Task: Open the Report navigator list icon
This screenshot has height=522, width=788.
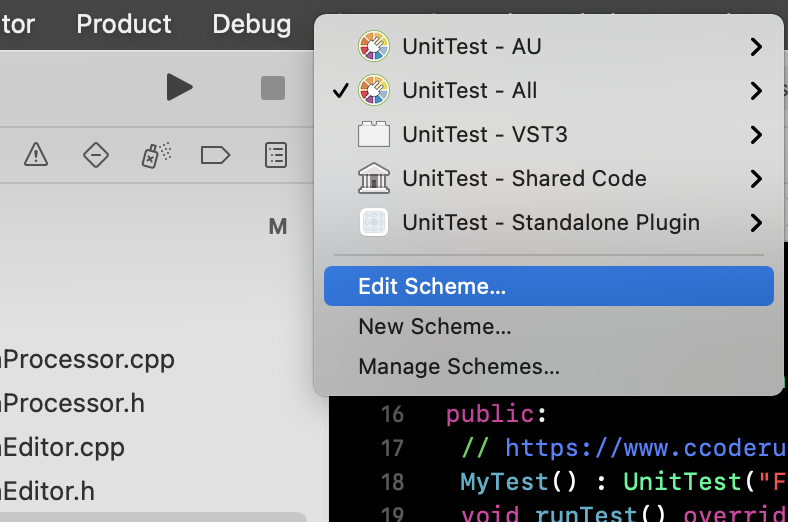Action: tap(276, 154)
